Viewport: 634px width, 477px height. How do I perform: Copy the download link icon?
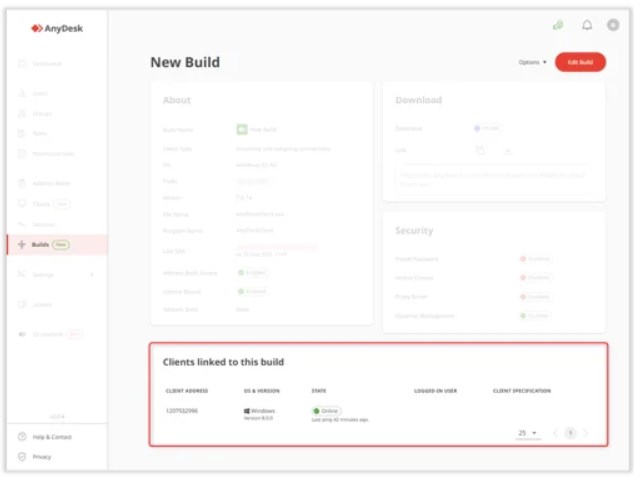coord(480,150)
